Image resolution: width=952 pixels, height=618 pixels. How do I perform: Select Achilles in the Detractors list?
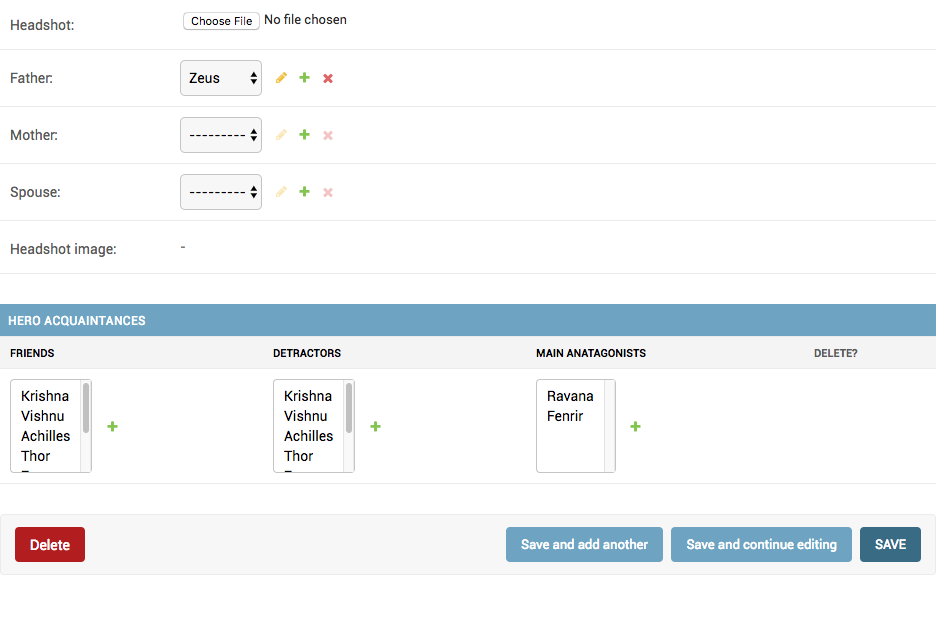tap(308, 436)
